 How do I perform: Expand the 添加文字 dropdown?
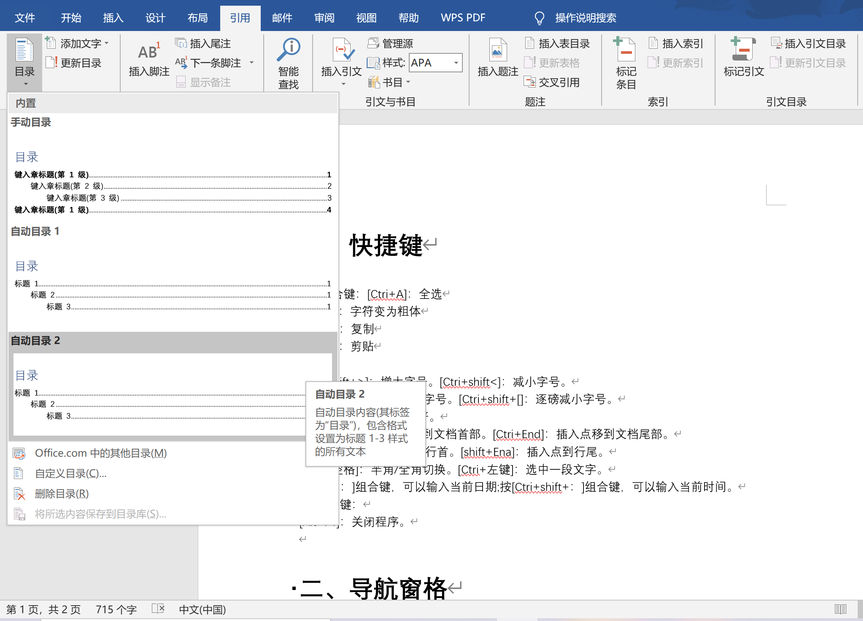[x=107, y=44]
